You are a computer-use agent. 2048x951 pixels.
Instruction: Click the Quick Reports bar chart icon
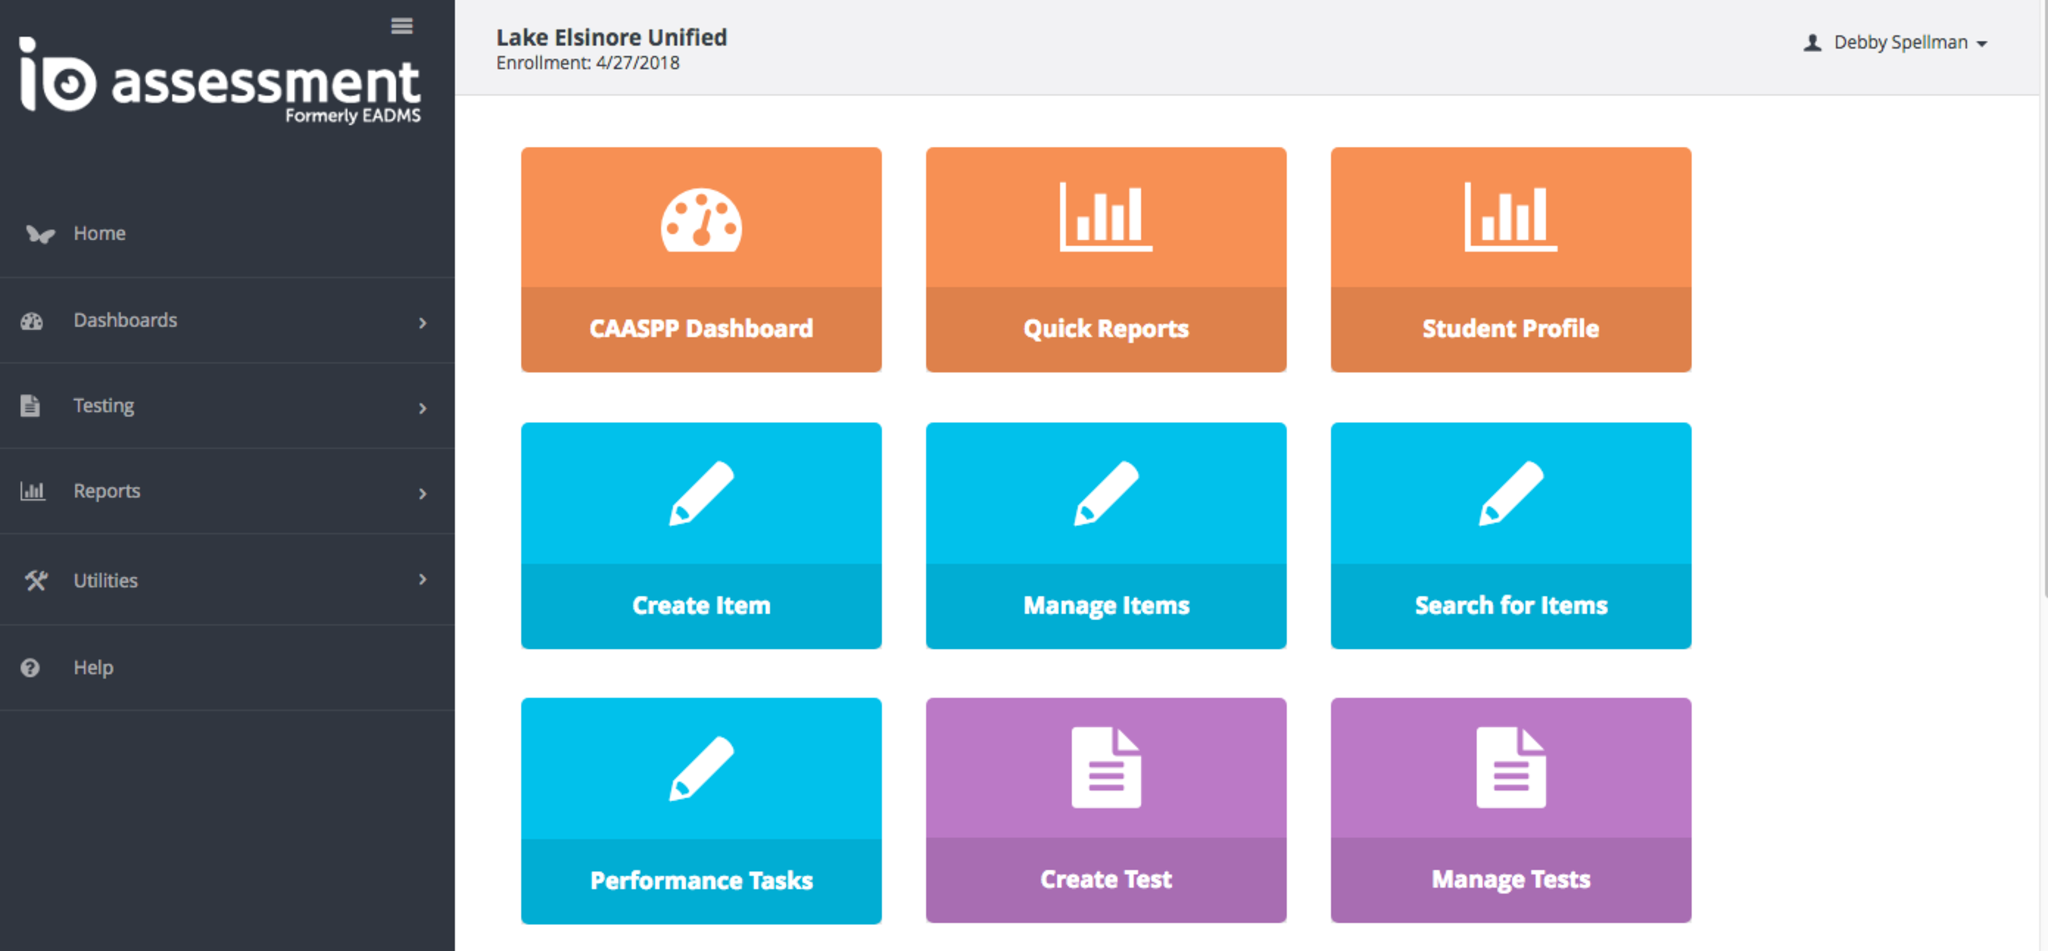[x=1105, y=216]
